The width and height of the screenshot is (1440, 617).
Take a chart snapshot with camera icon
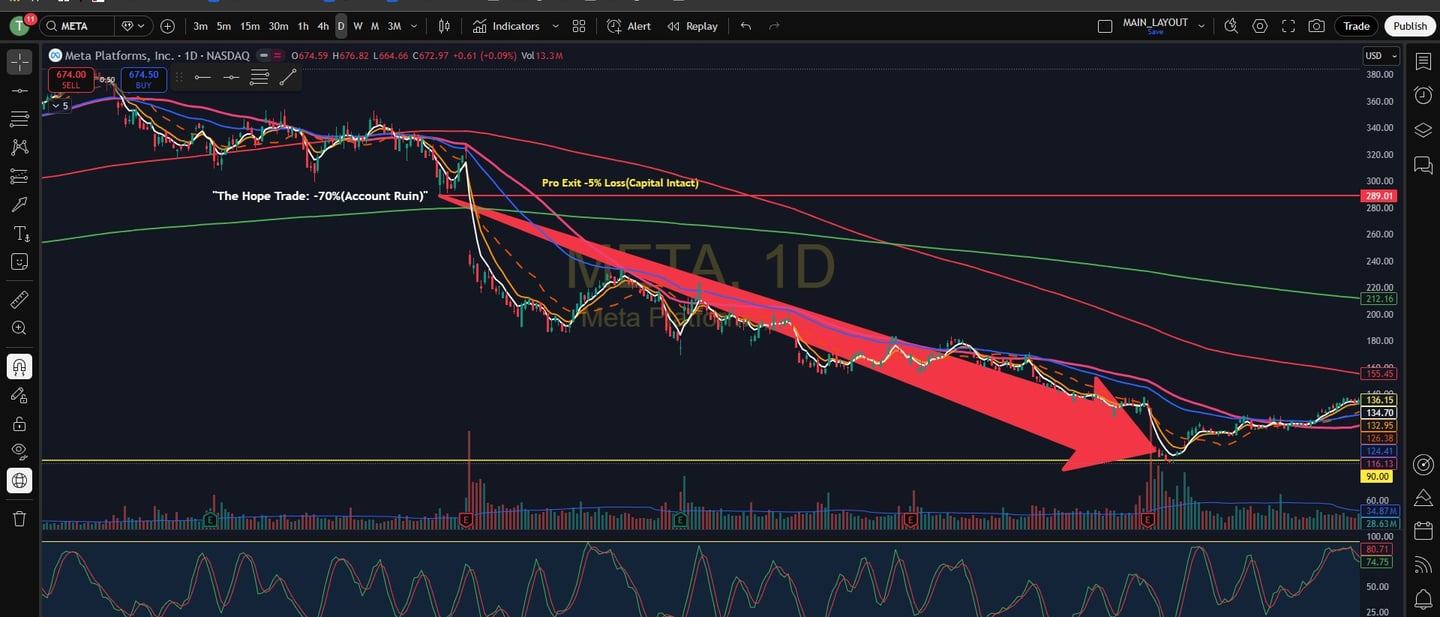1317,26
